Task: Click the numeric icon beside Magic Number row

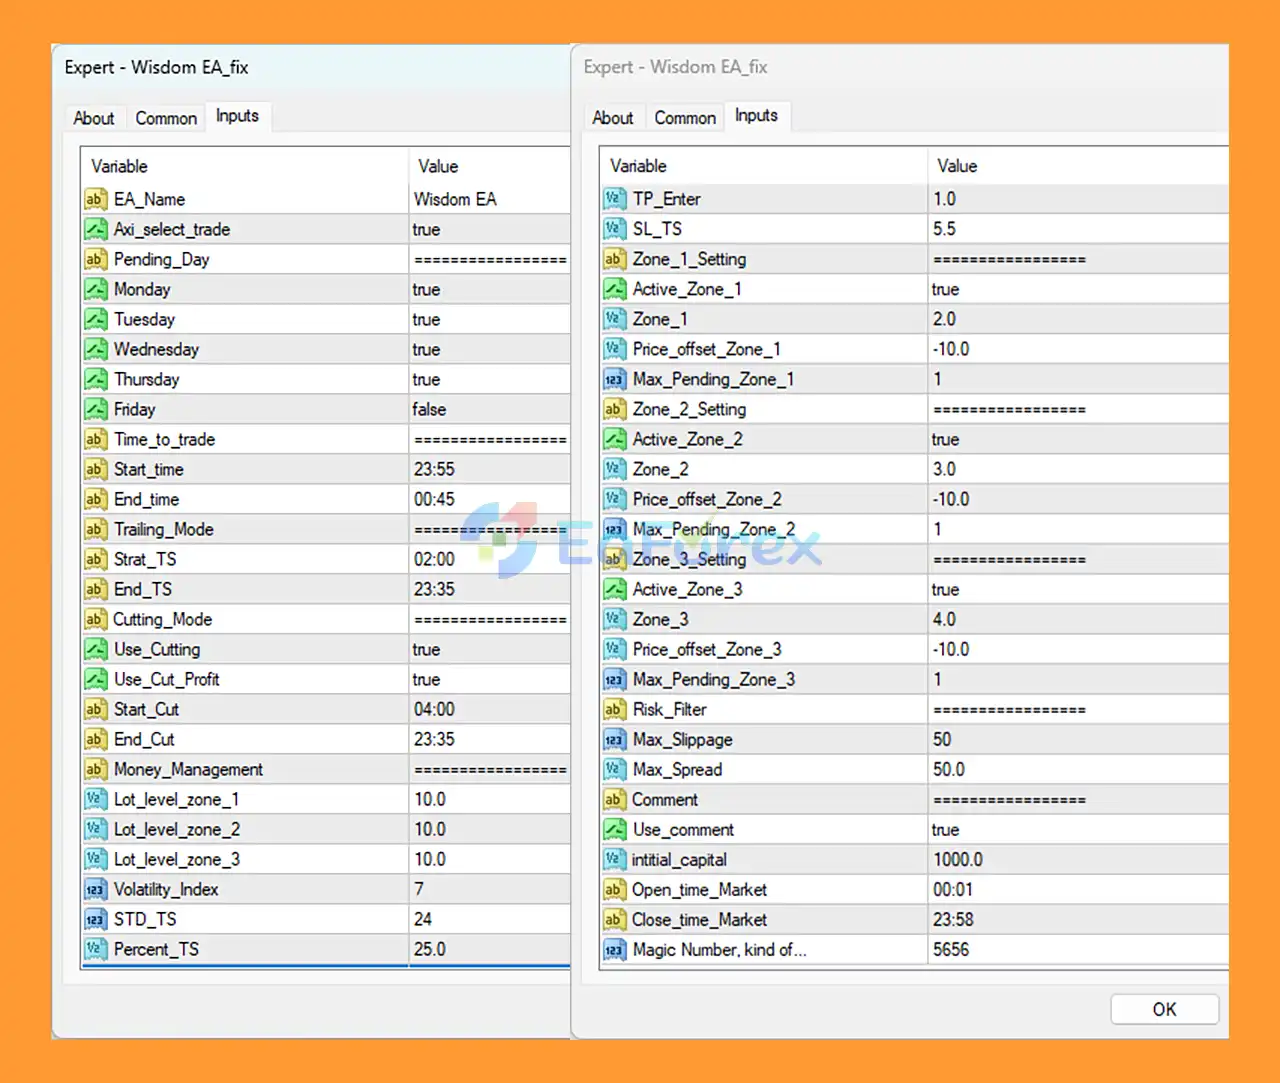Action: [614, 950]
